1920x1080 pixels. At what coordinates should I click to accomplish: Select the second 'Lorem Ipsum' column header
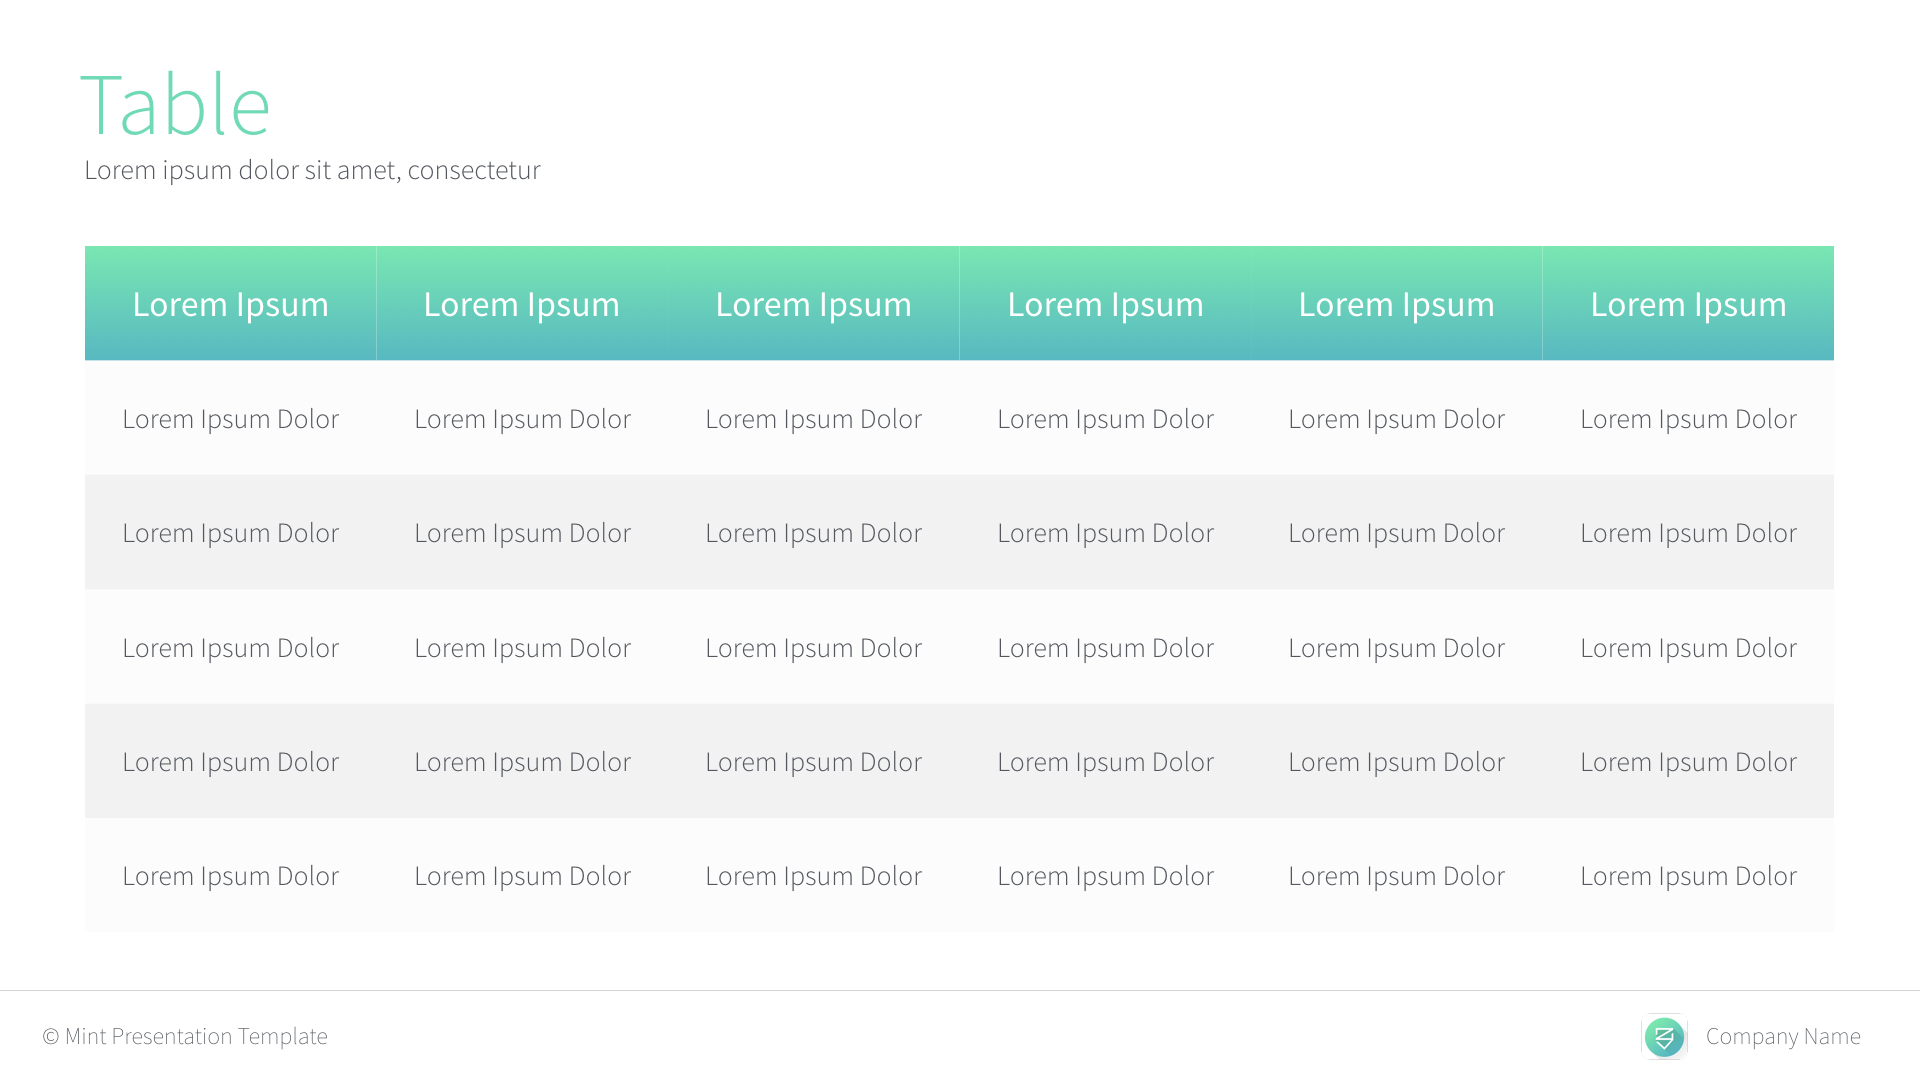(522, 303)
